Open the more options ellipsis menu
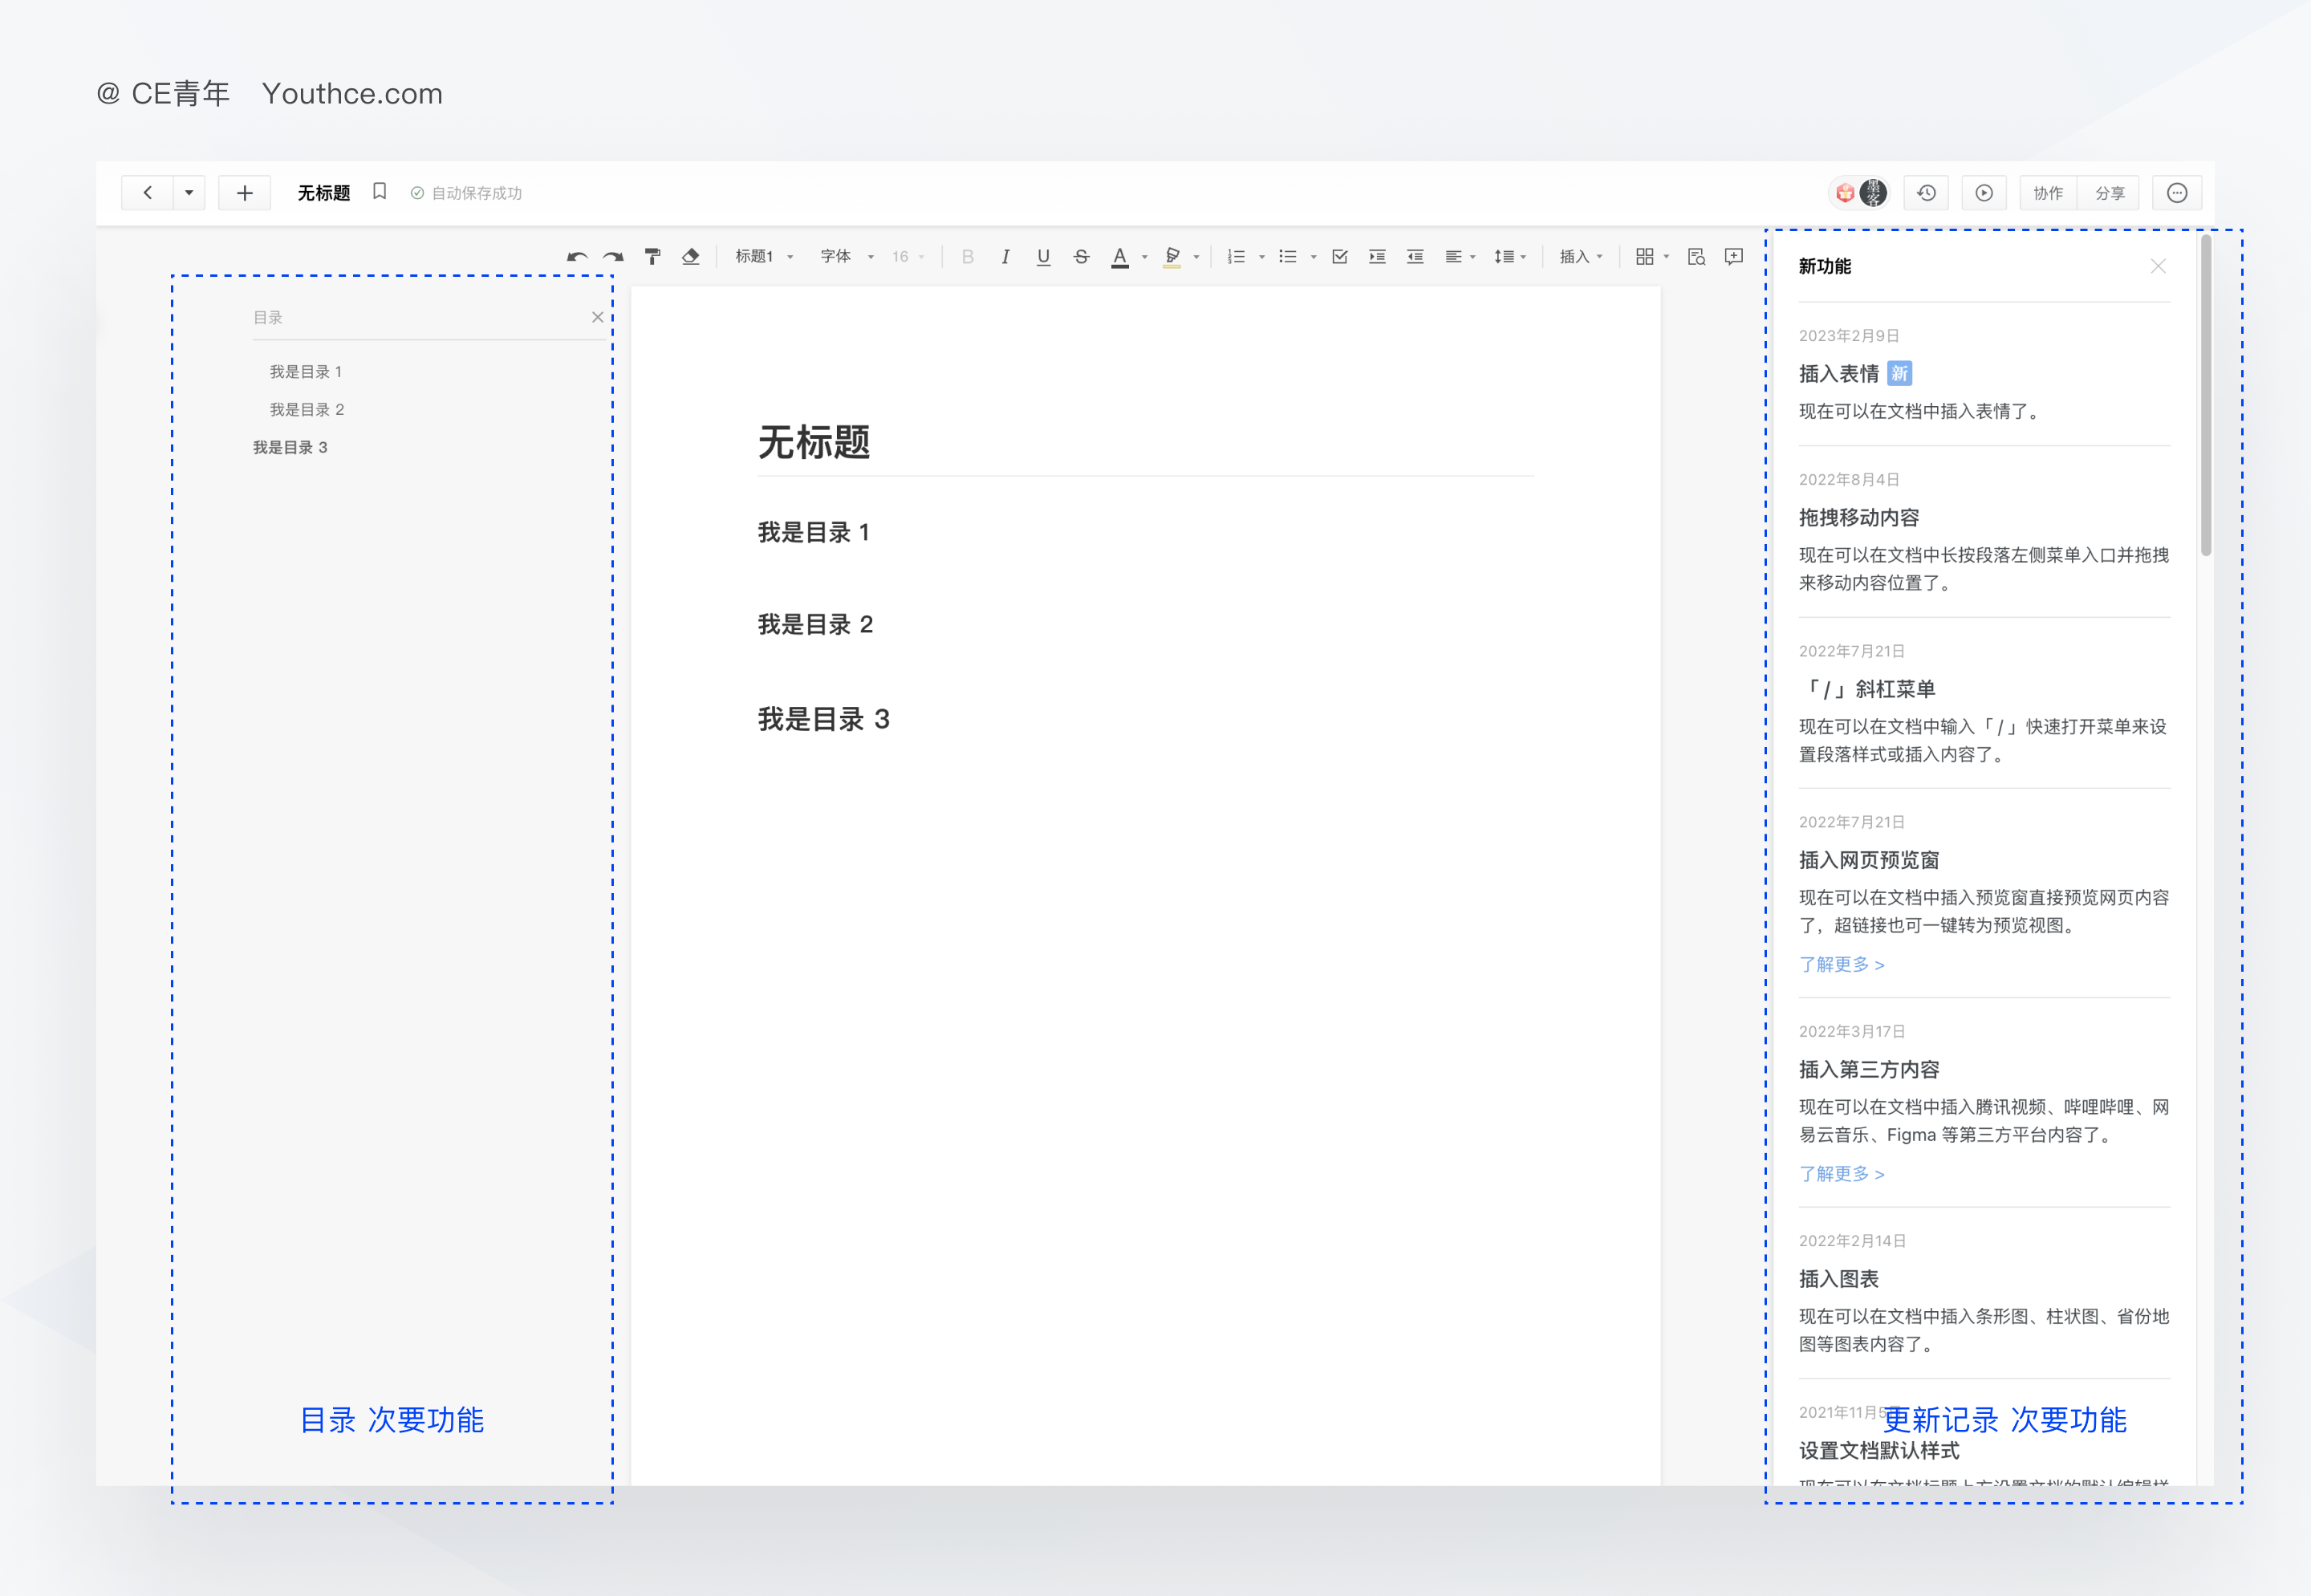The image size is (2311, 1596). 2177,193
